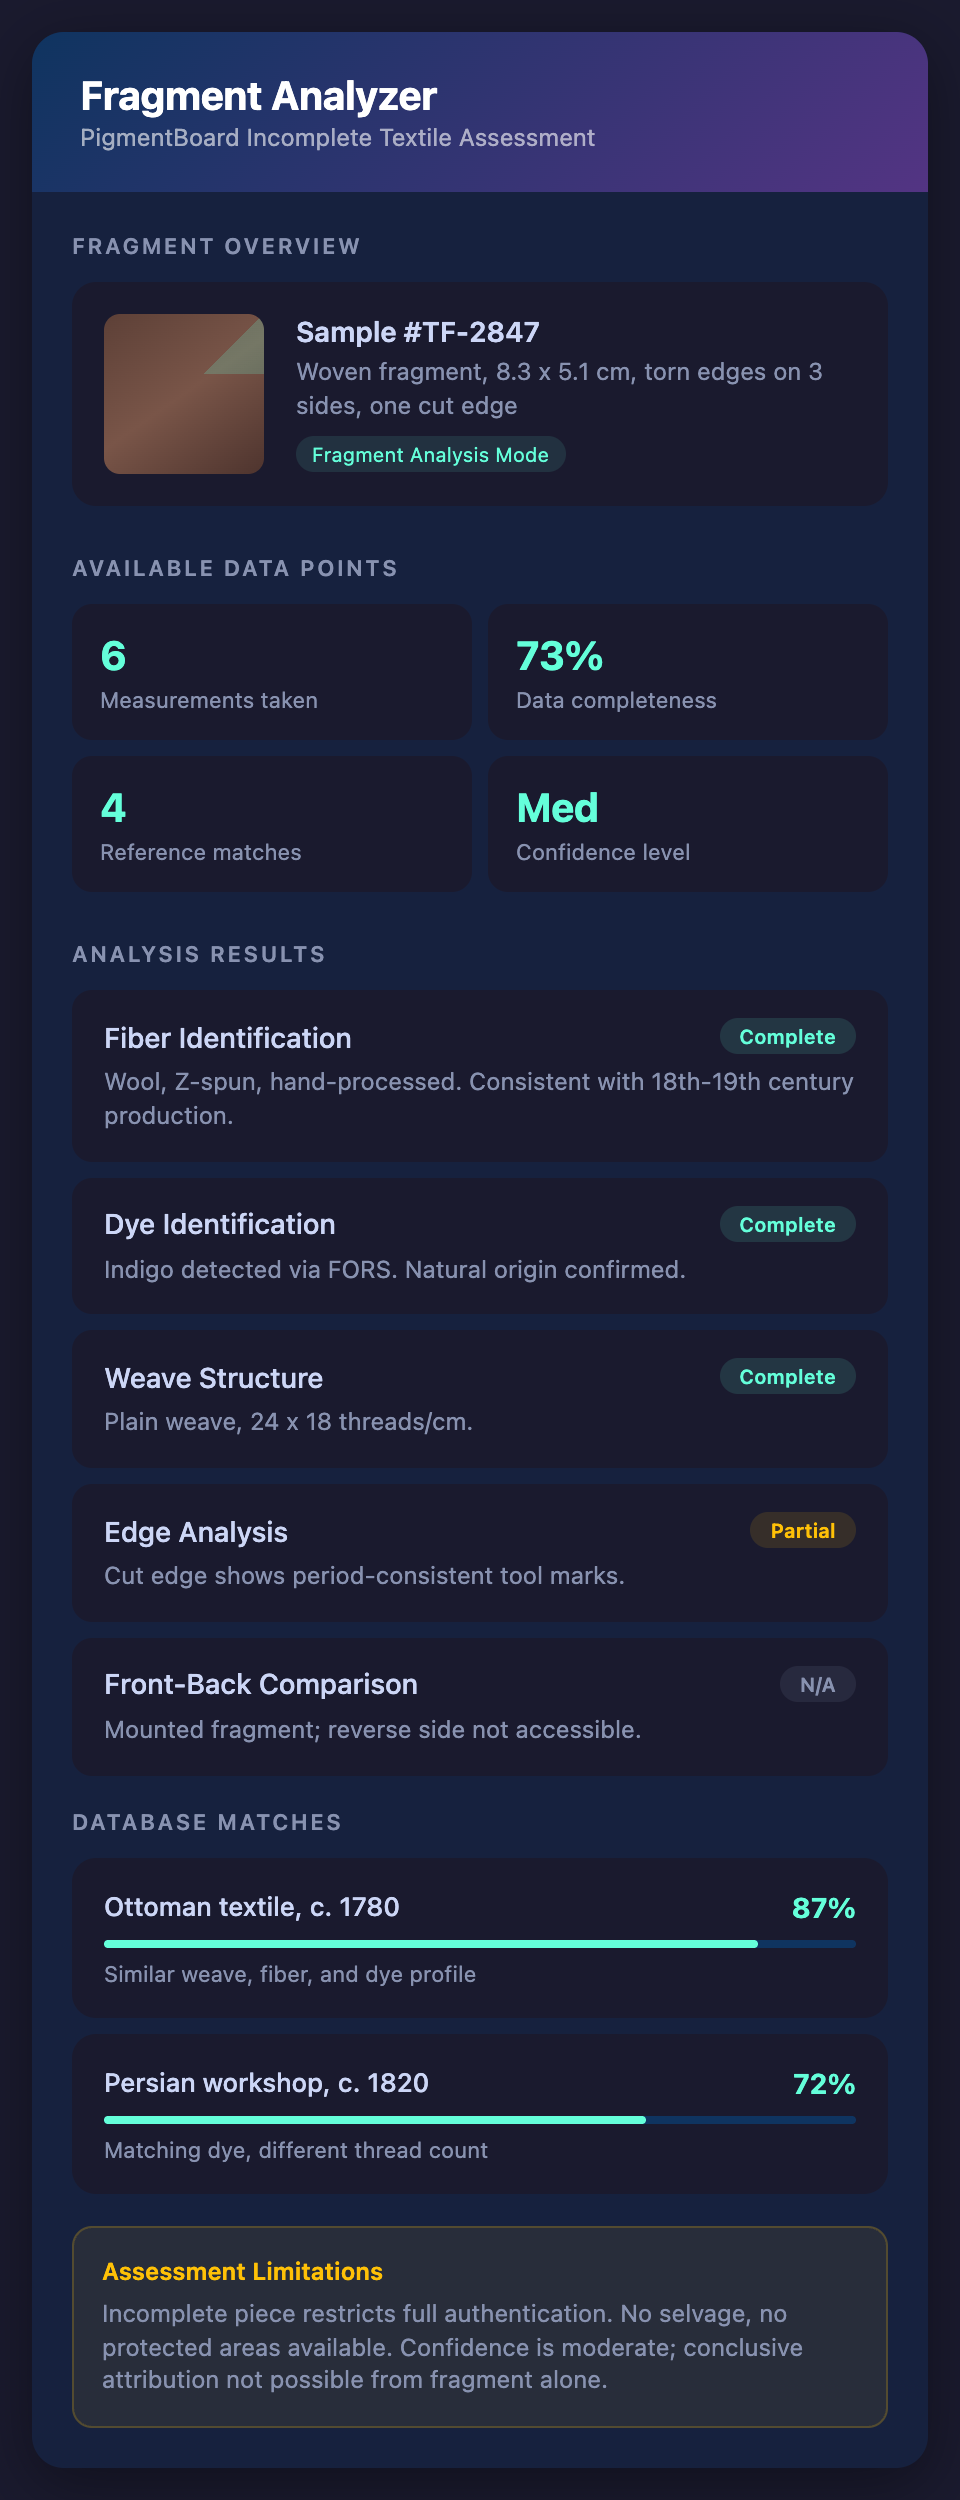Open the Ottoman textile, c. 1780 match
960x2500 pixels.
pos(252,1907)
